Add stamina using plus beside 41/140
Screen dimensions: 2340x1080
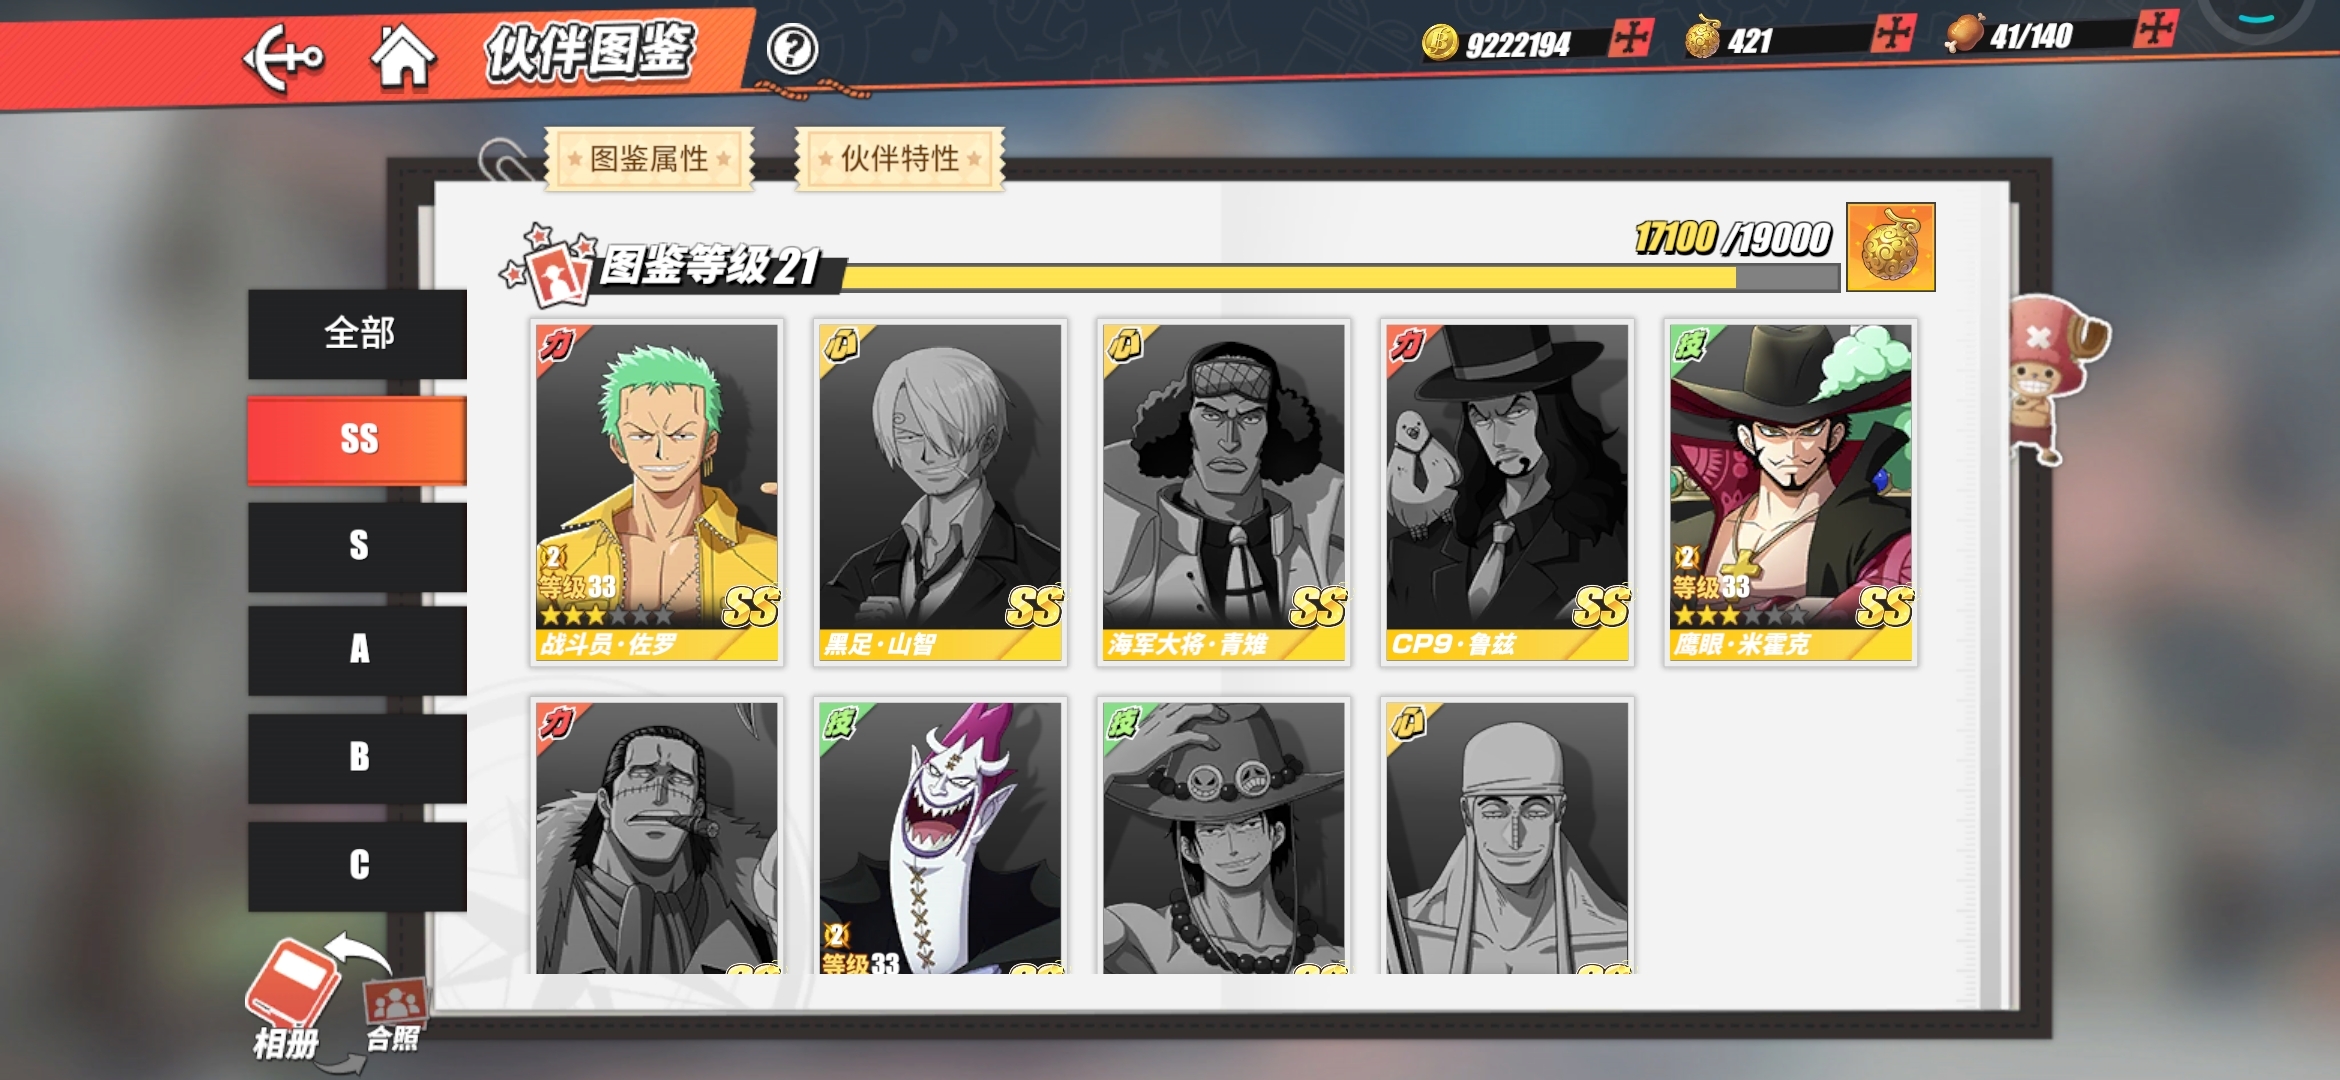2154,28
